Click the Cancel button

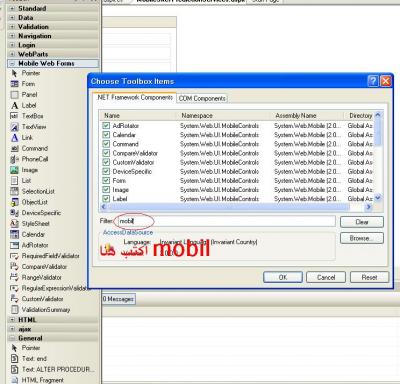(326, 277)
